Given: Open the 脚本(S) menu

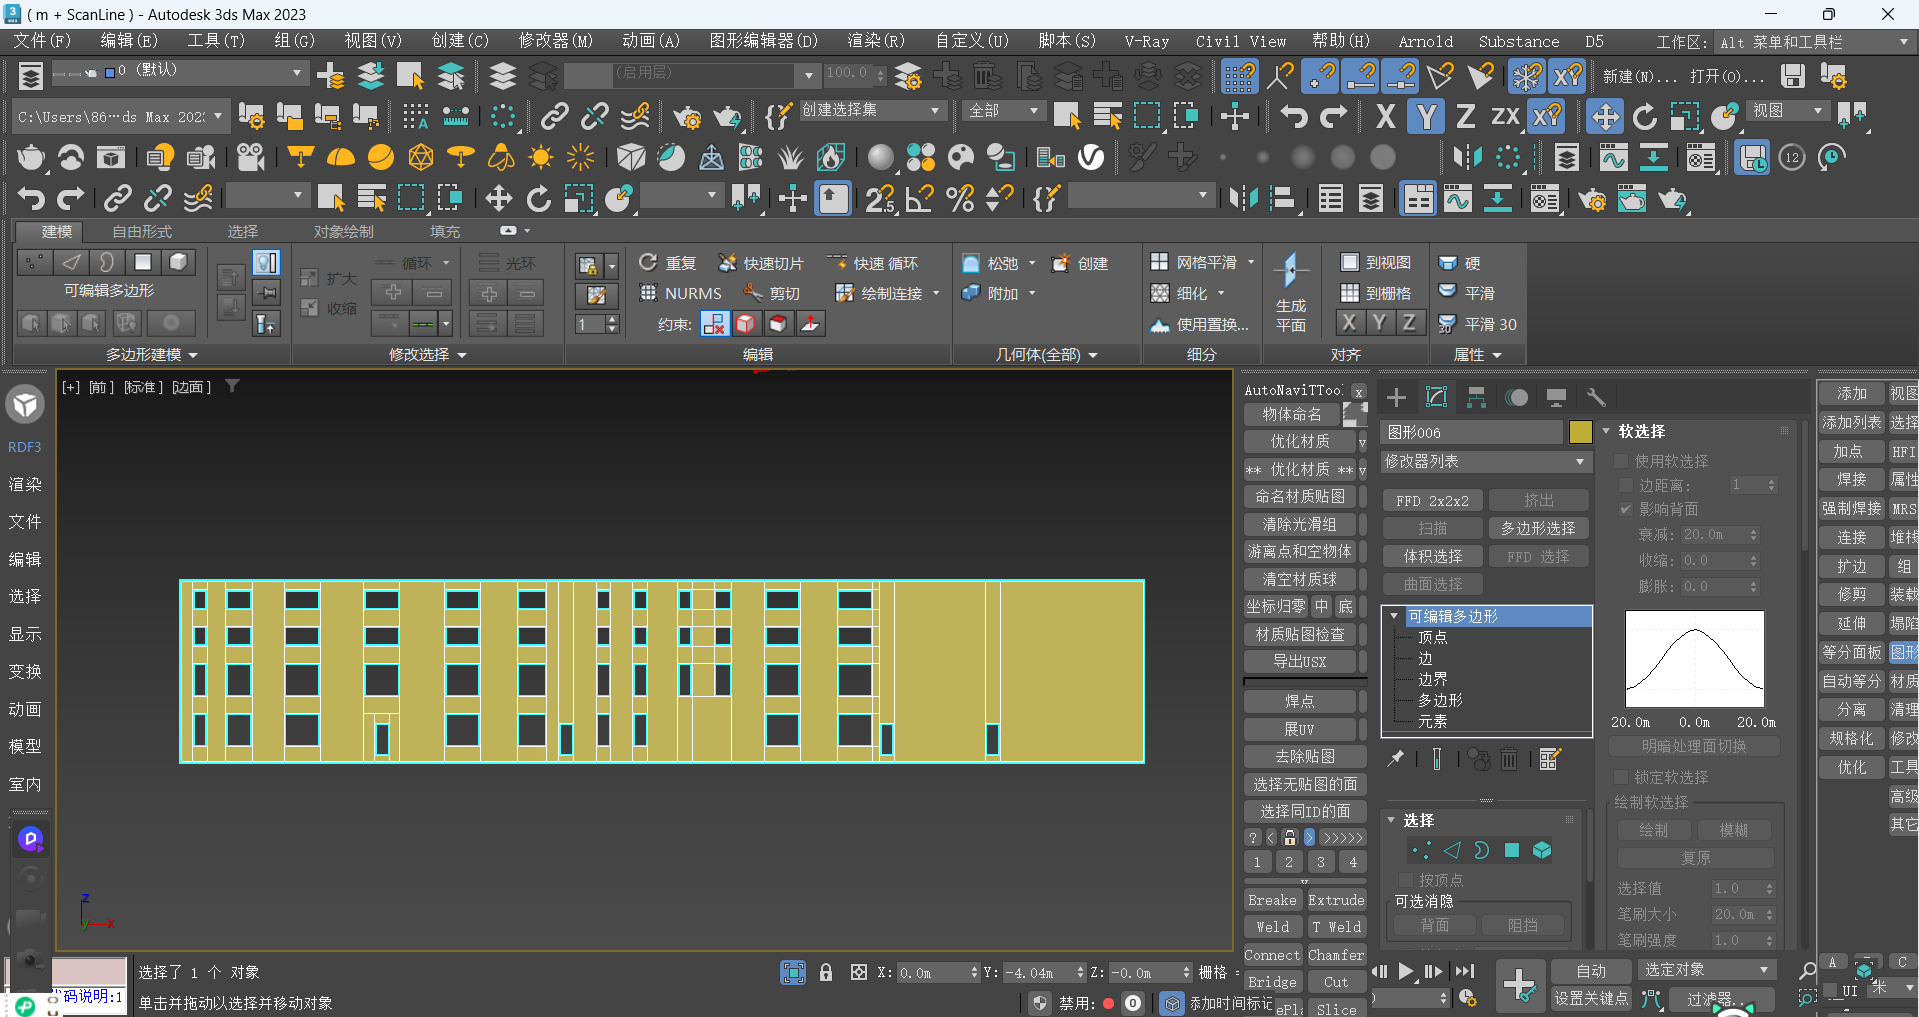Looking at the screenshot, I should (x=1067, y=41).
